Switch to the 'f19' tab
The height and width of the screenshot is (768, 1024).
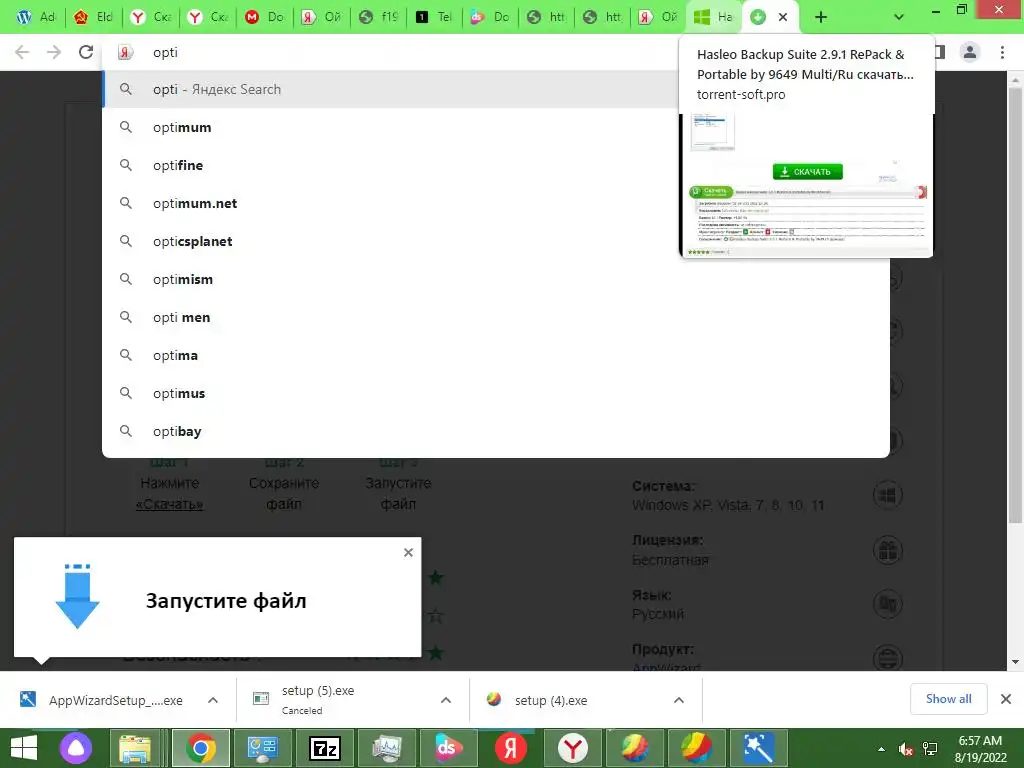coord(379,17)
